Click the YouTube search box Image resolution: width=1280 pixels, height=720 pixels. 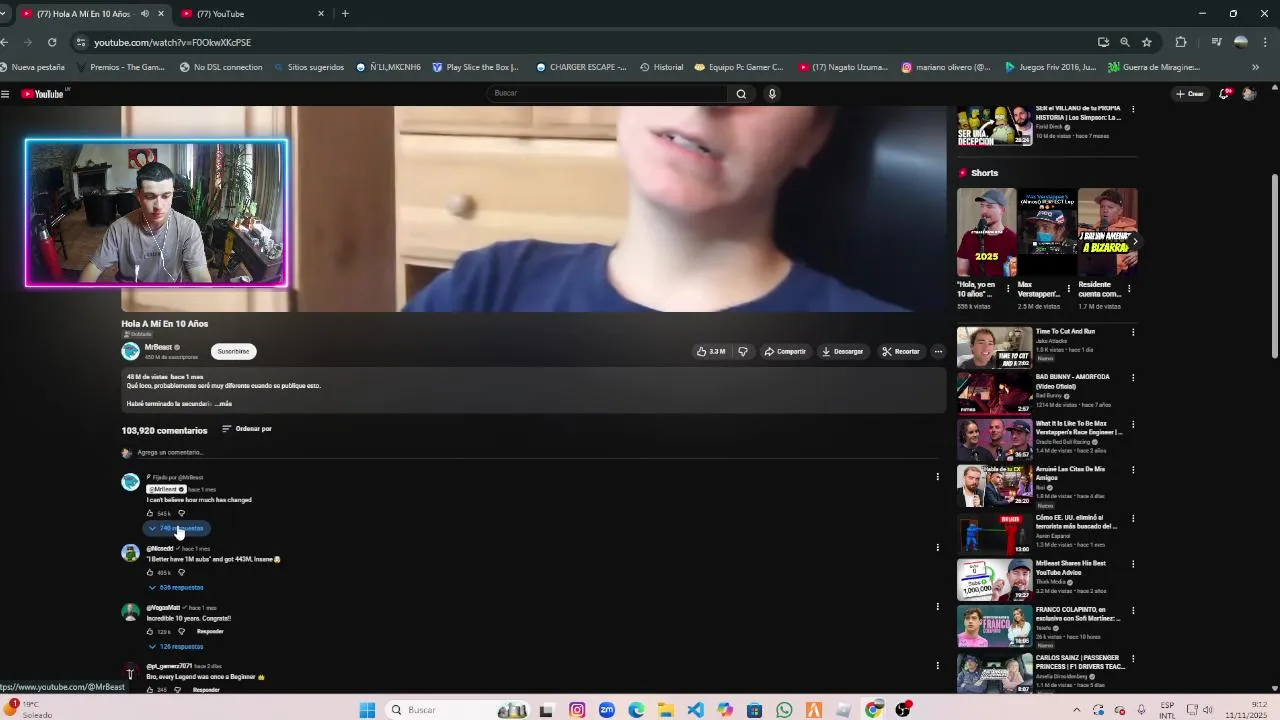tap(608, 93)
